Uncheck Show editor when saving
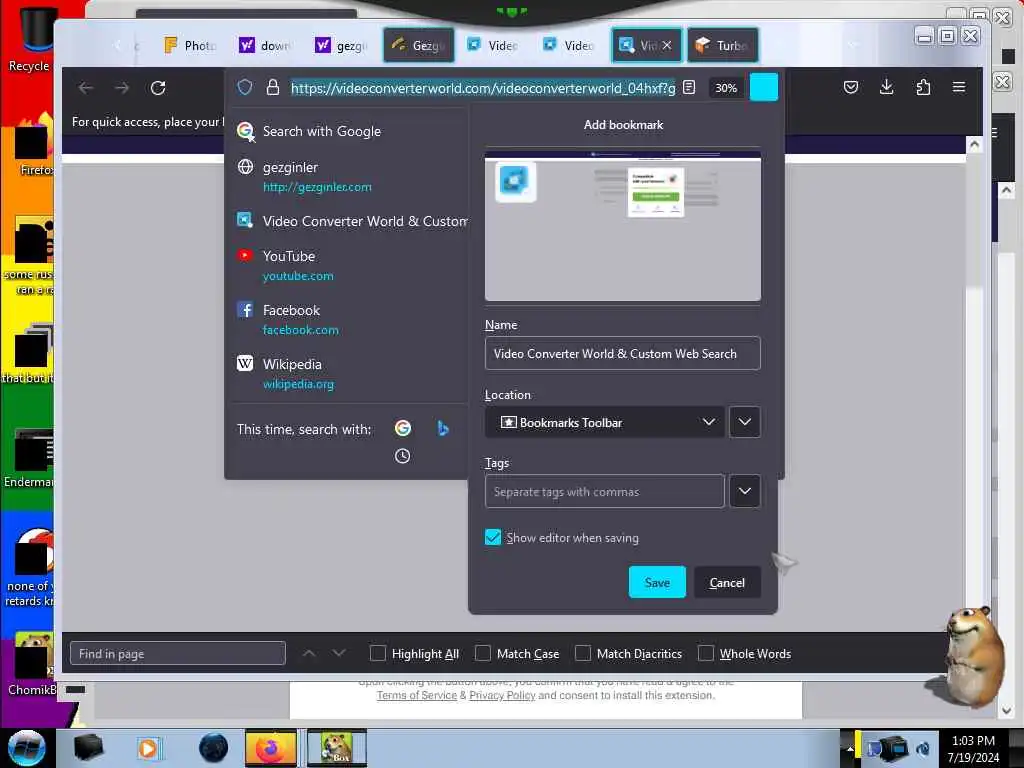The height and width of the screenshot is (768, 1024). point(493,537)
